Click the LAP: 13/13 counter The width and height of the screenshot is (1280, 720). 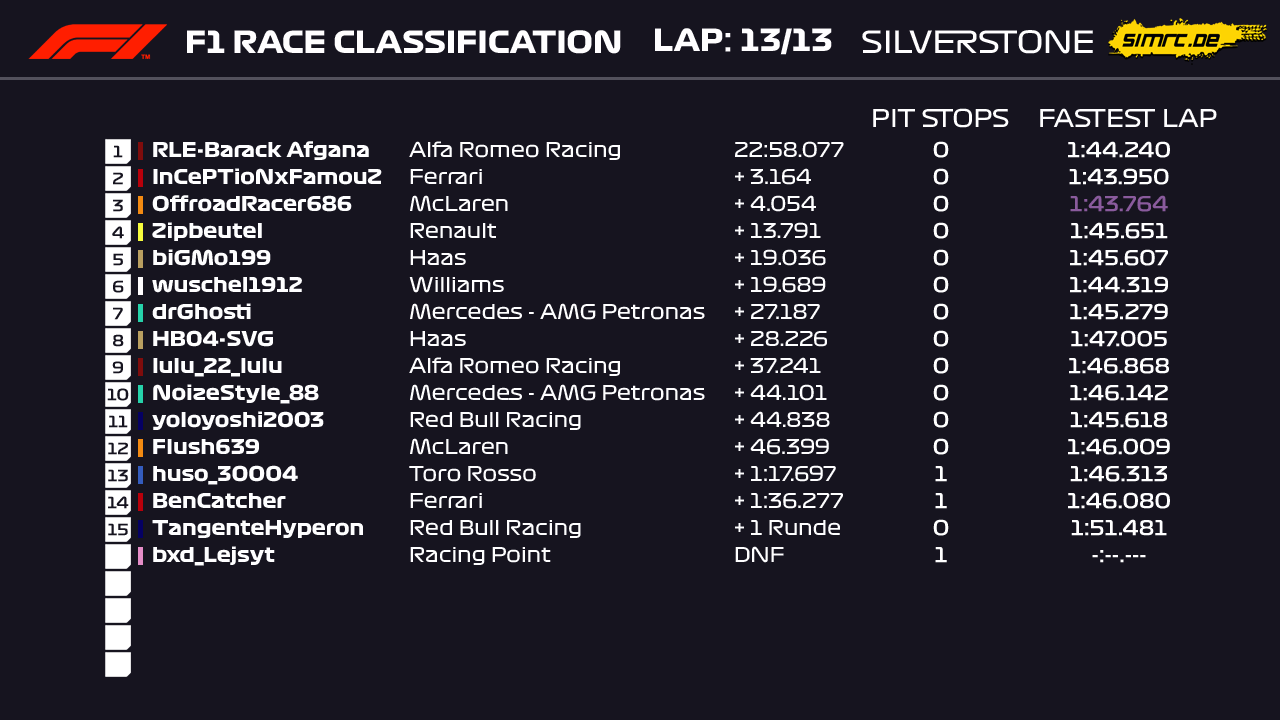[742, 41]
